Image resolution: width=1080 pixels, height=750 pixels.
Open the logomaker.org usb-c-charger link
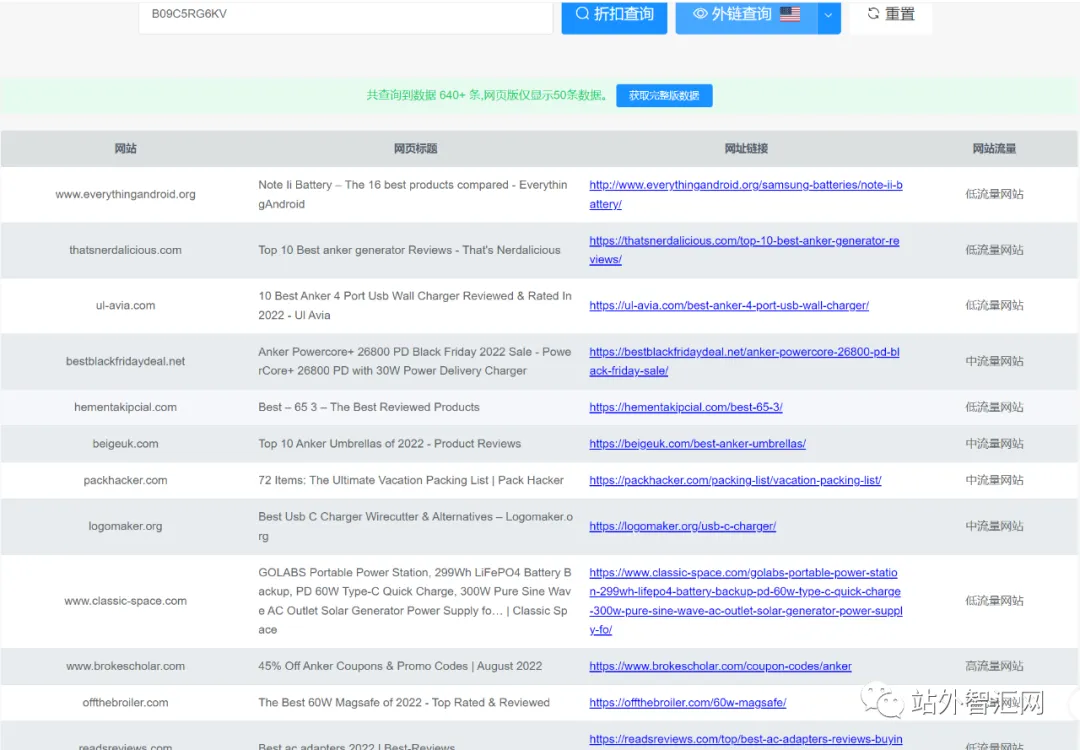point(682,526)
